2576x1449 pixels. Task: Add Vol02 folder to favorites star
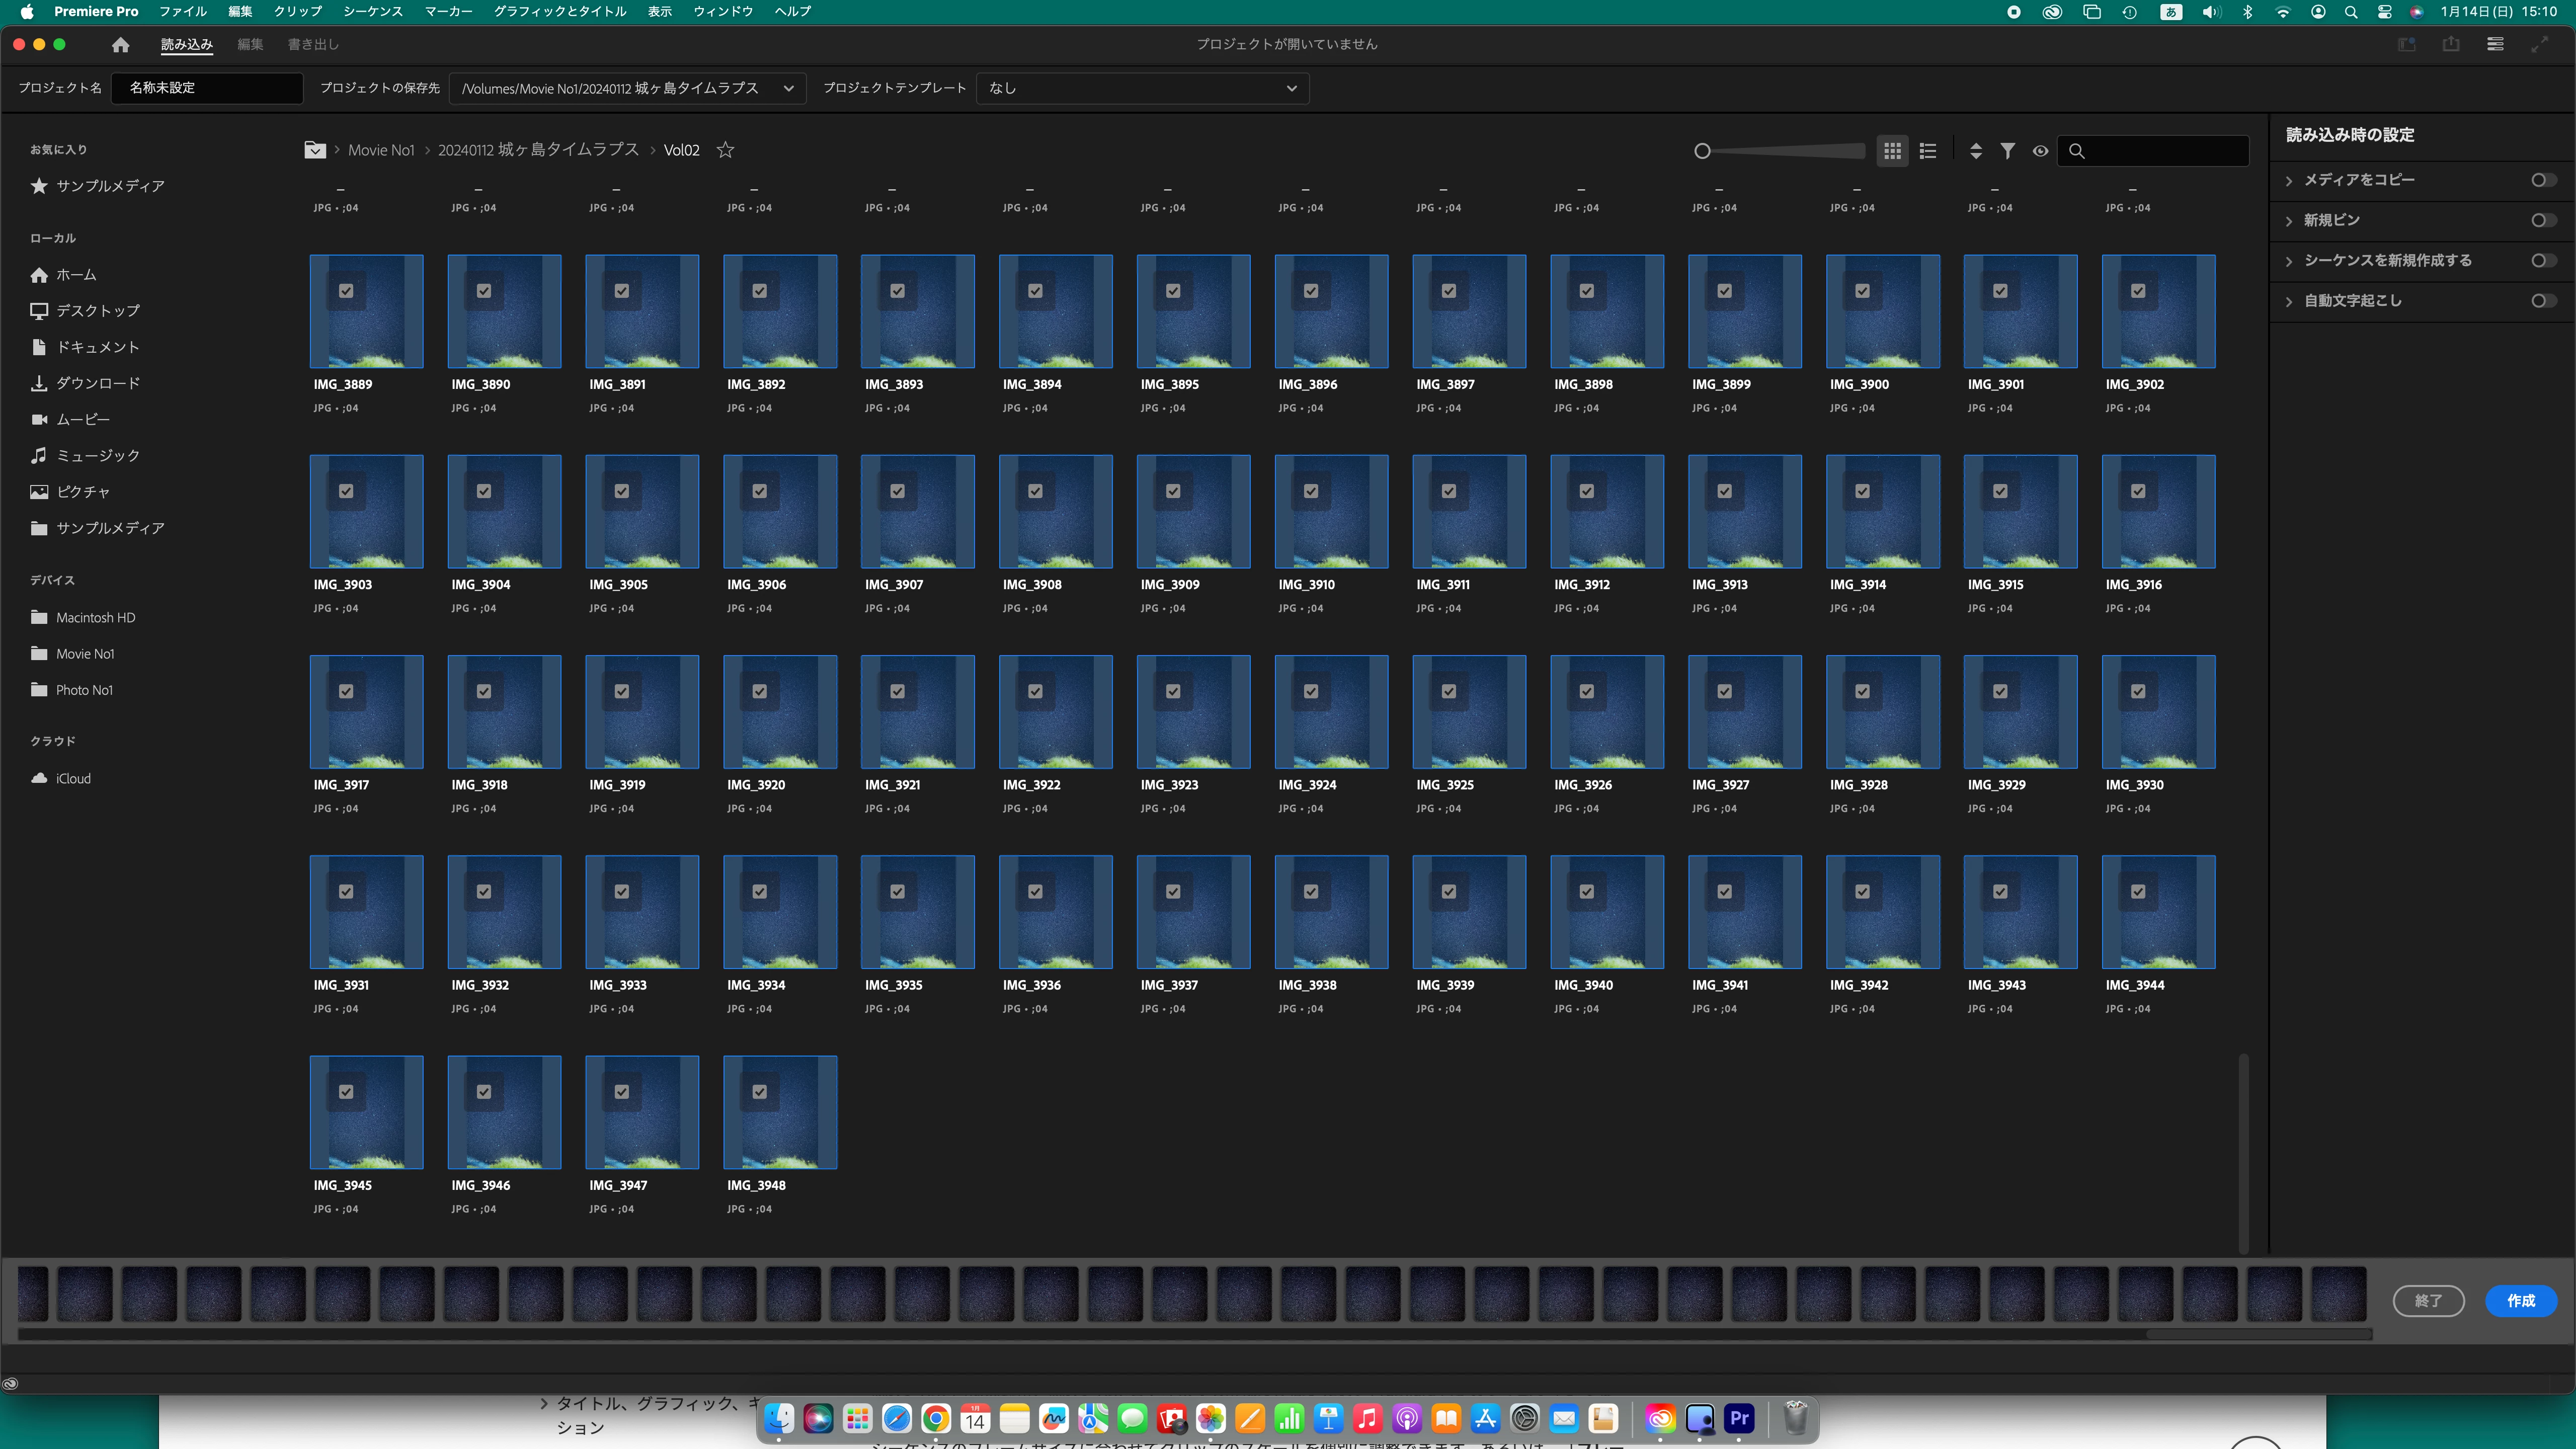coord(726,150)
